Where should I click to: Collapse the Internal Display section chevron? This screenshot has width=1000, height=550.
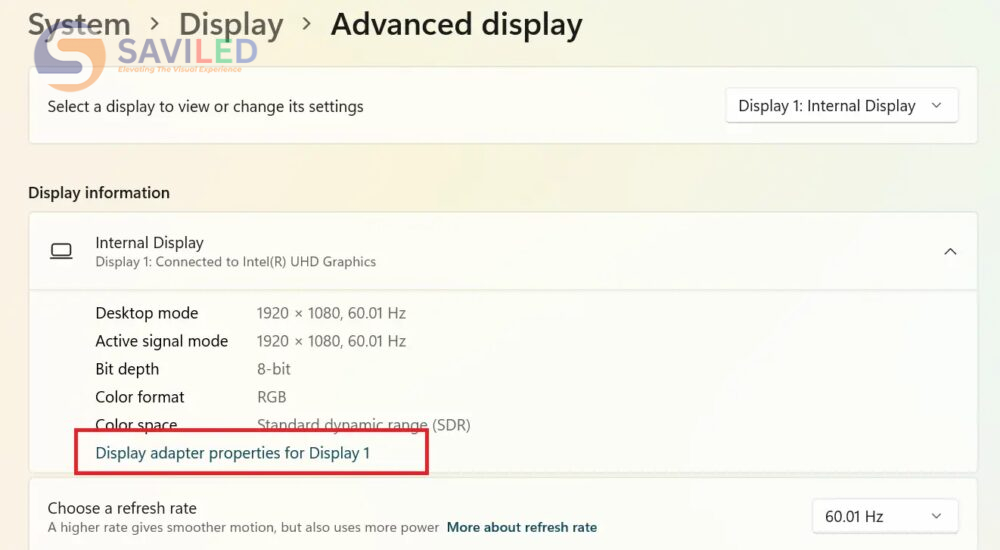(x=950, y=251)
